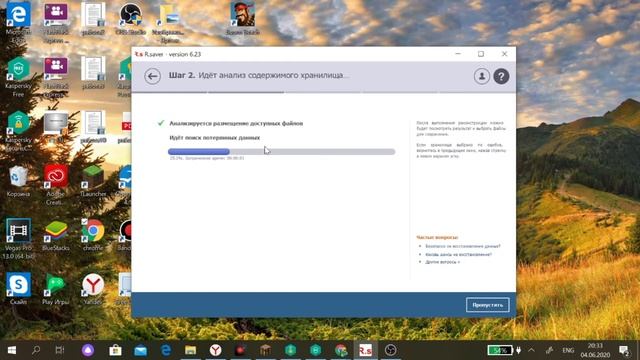Open second FAQ link about recovery
Viewport: 640px width, 360px height.
coord(458,254)
